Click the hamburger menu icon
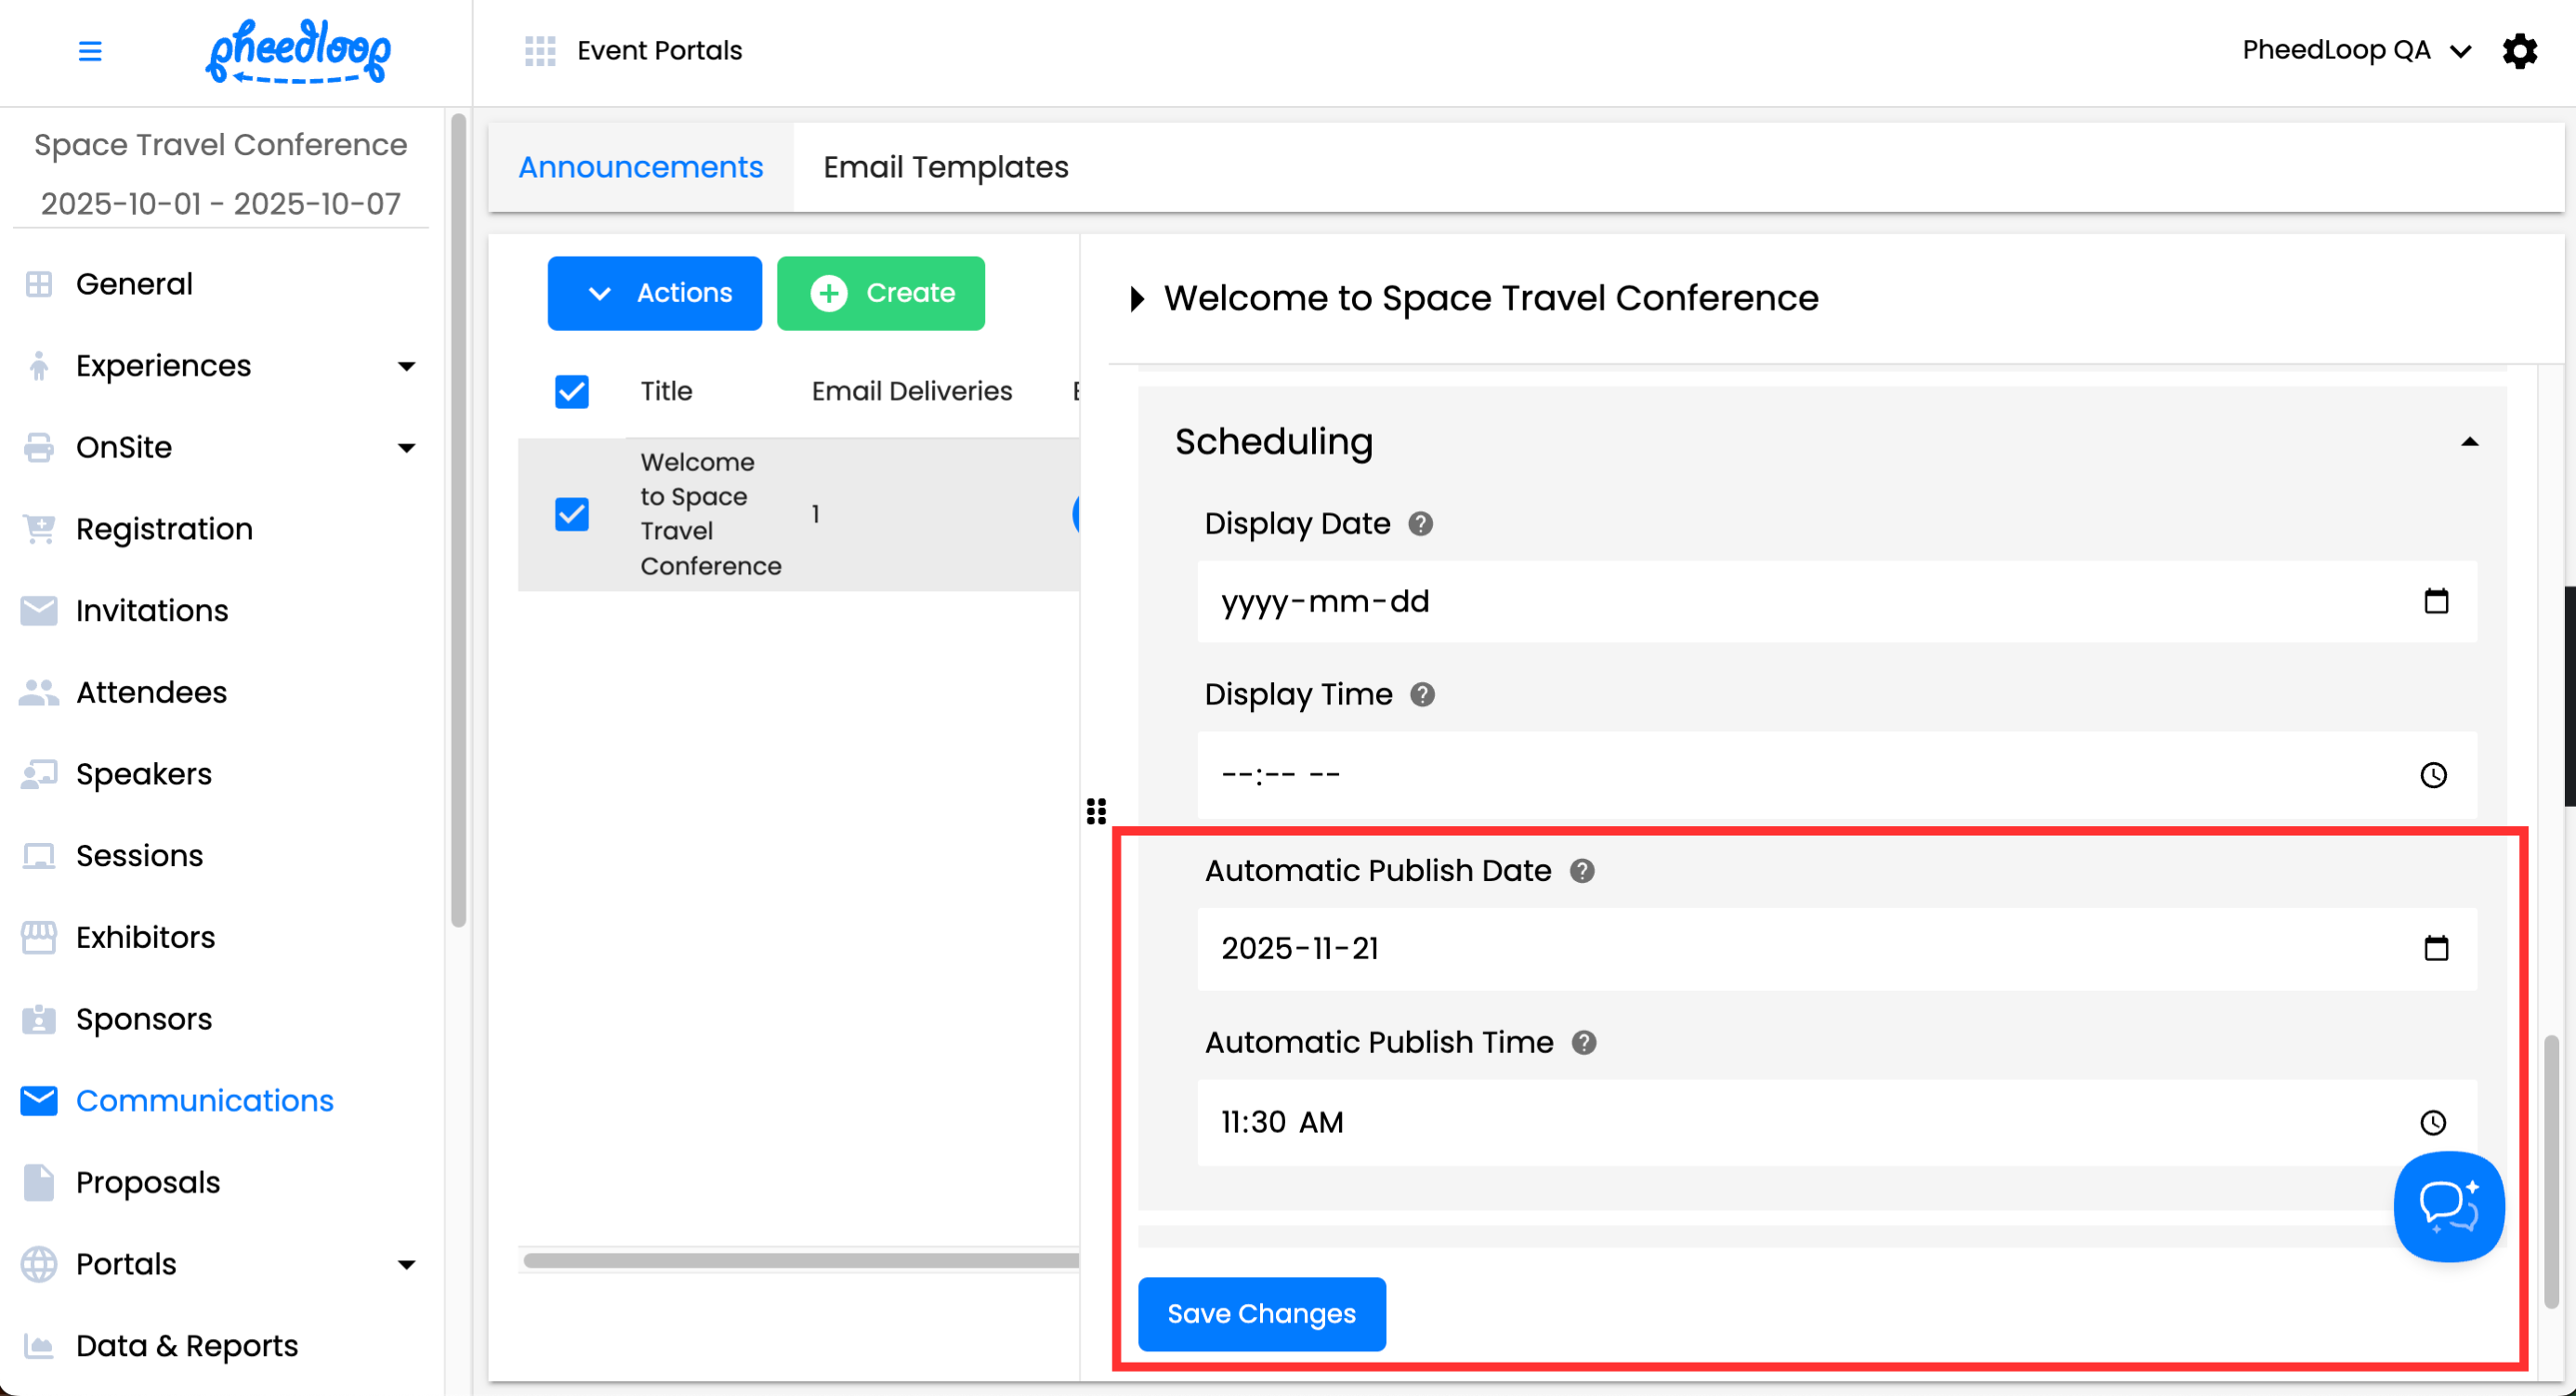 [x=90, y=51]
